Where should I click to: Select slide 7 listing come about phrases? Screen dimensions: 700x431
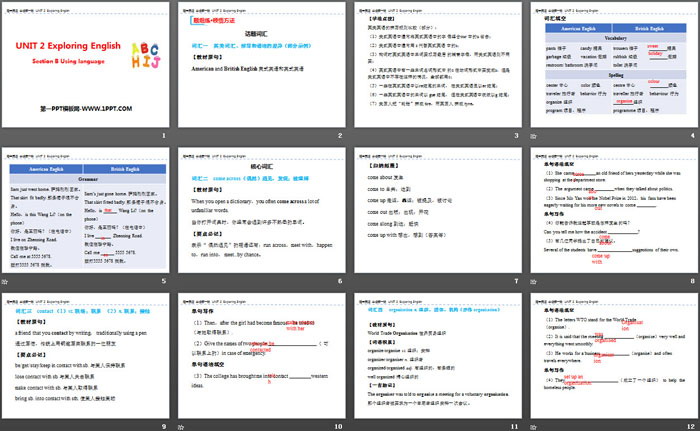click(438, 210)
